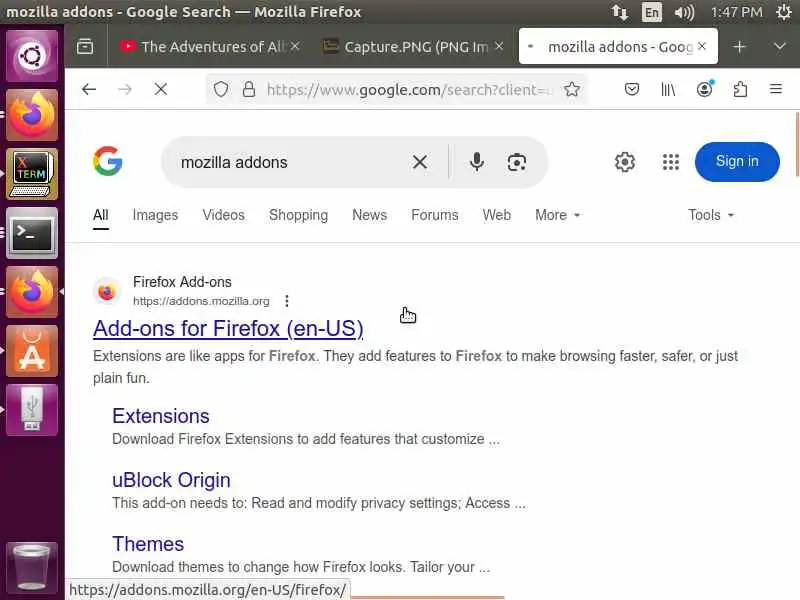Open the Trash in the dock

pyautogui.click(x=32, y=567)
